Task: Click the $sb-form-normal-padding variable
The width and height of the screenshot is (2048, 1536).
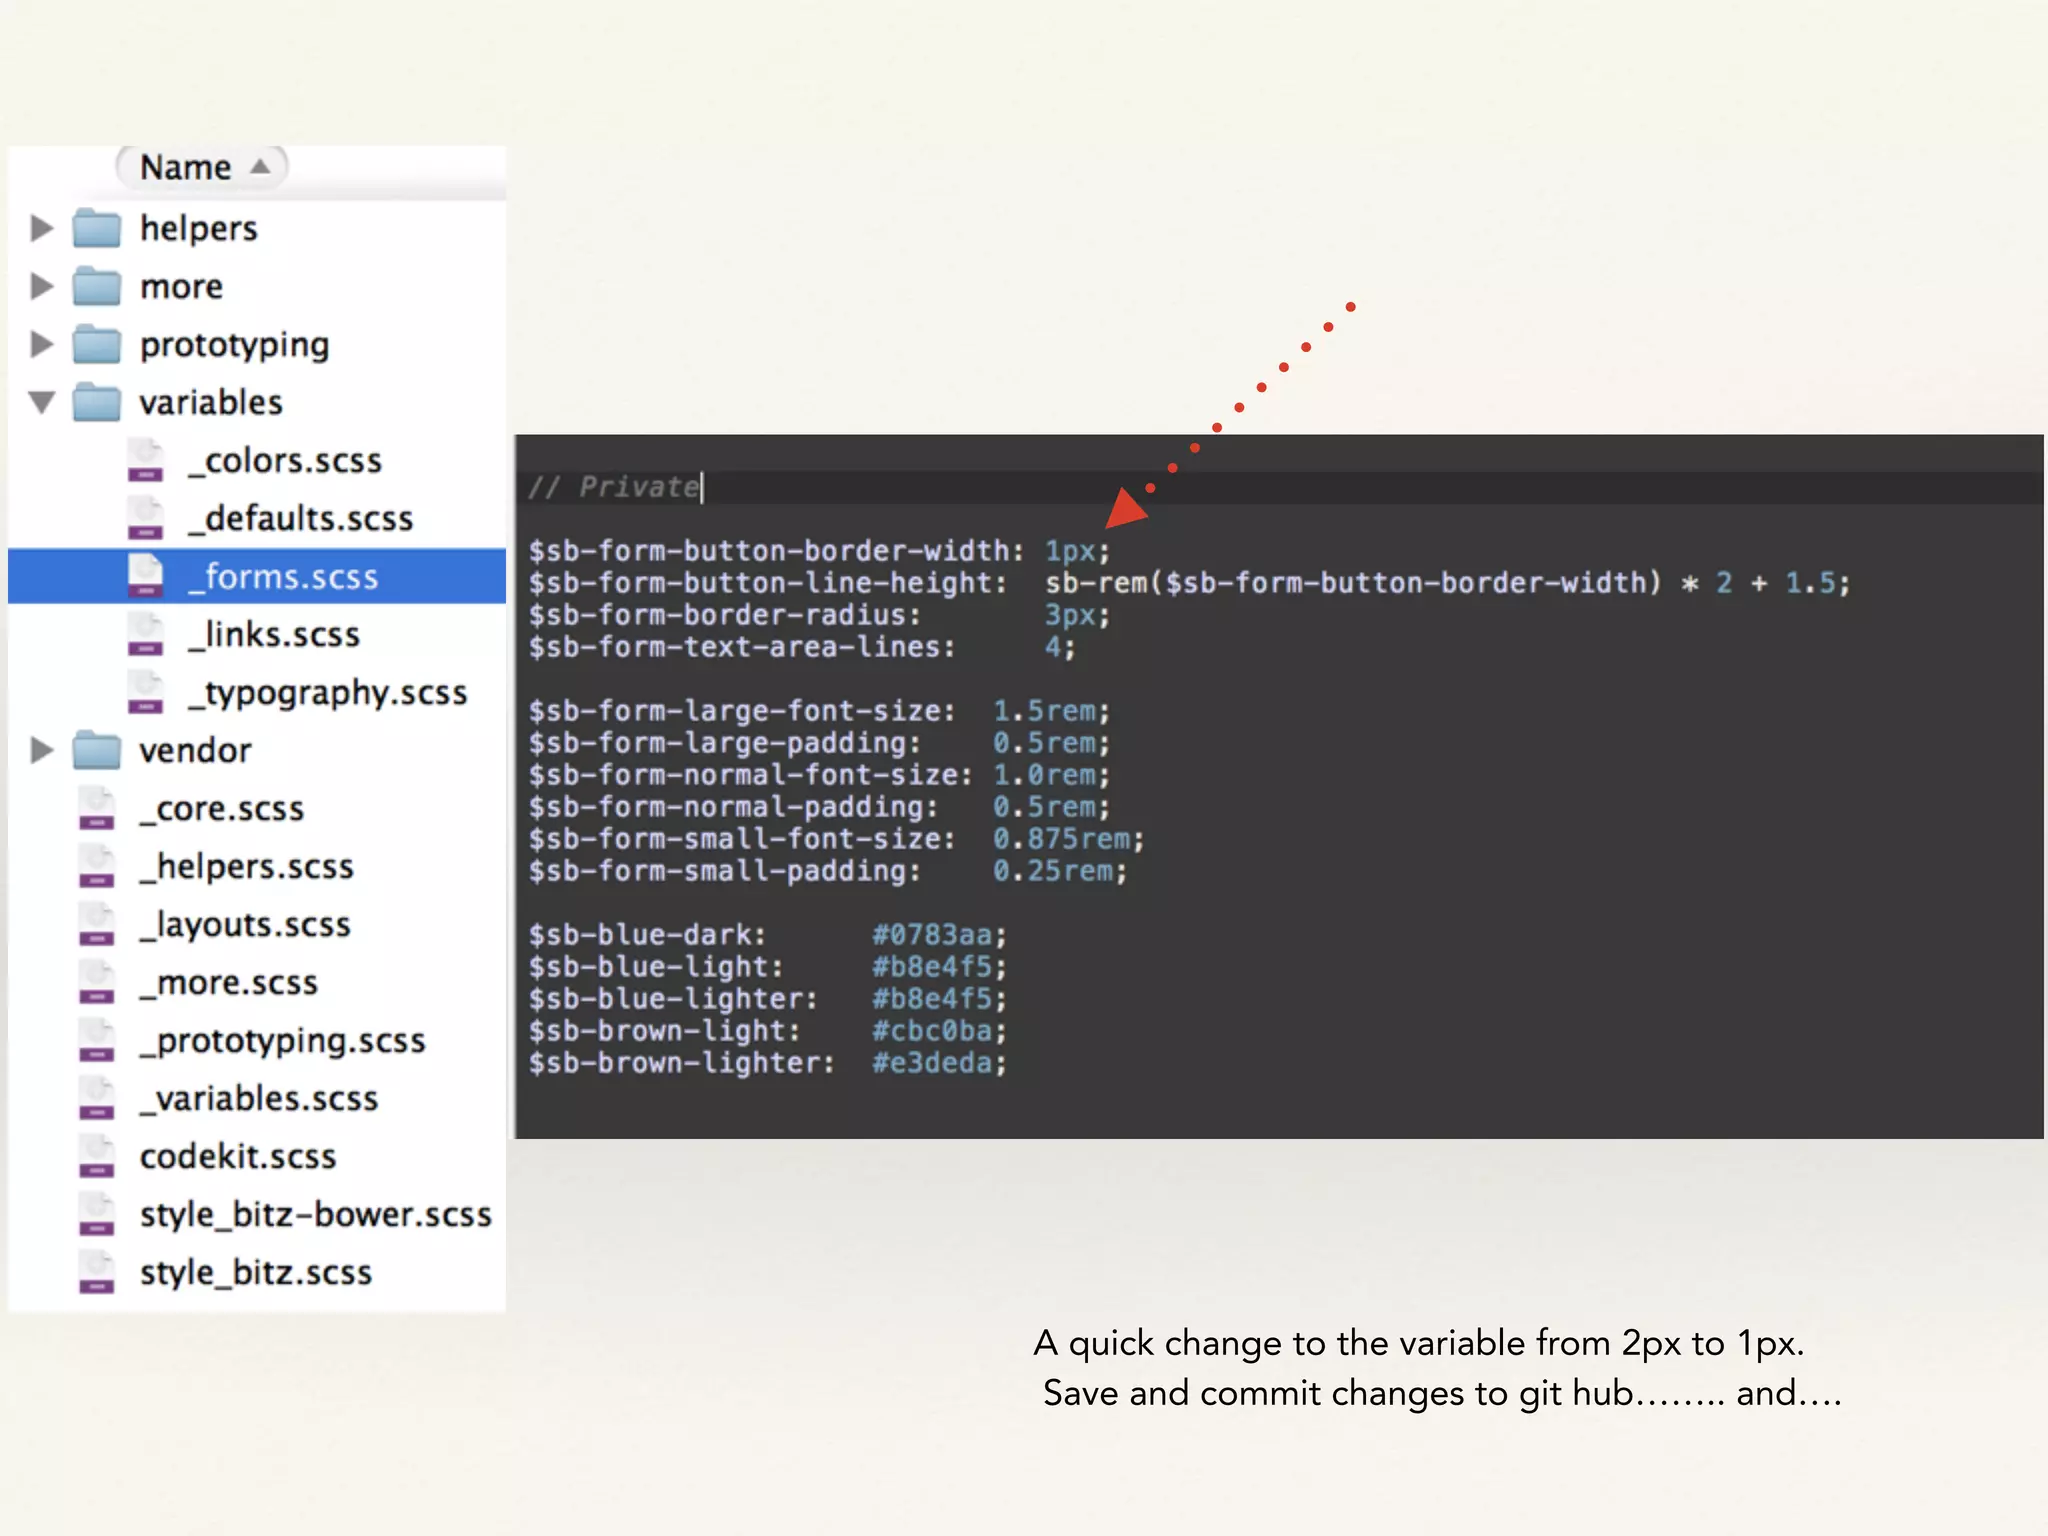Action: (733, 807)
